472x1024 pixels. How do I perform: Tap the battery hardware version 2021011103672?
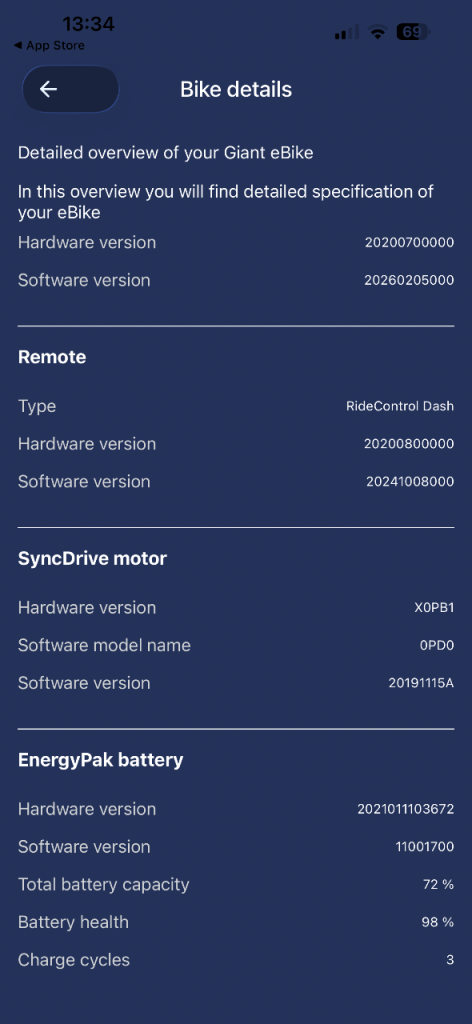(405, 809)
